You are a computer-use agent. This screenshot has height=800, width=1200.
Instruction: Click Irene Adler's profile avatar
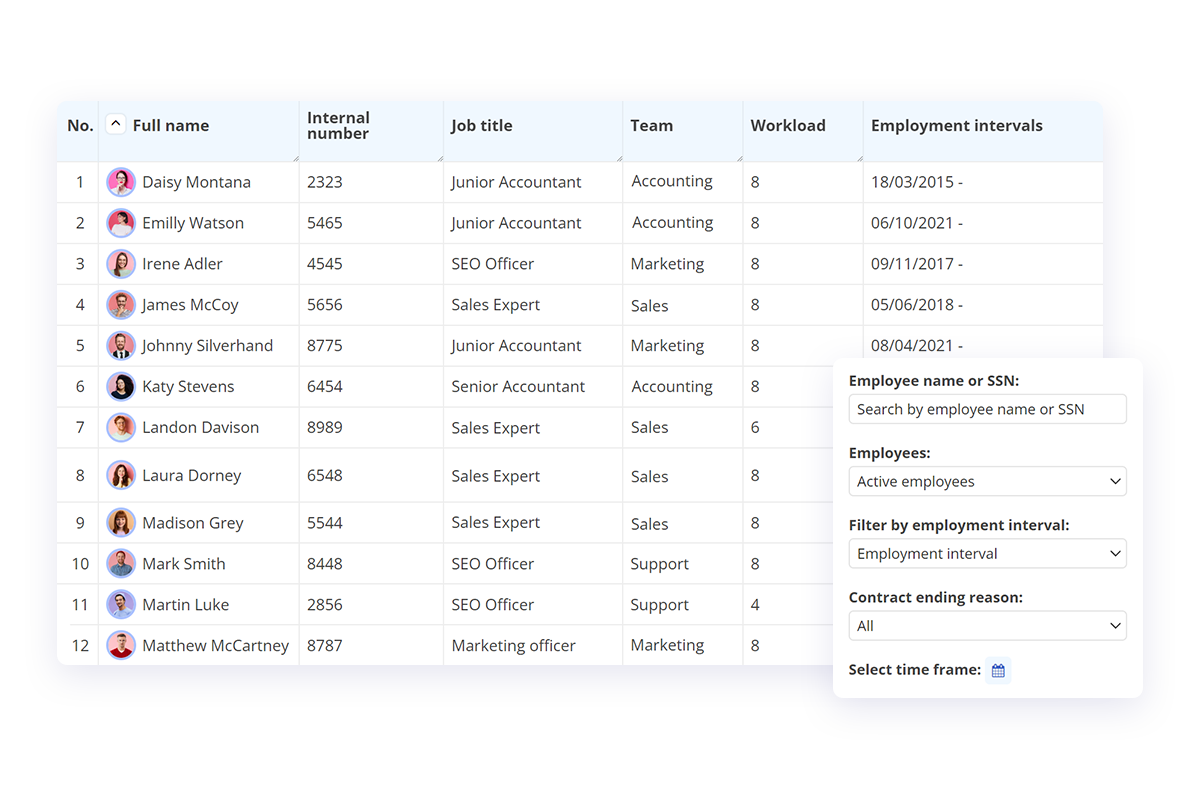coord(121,264)
